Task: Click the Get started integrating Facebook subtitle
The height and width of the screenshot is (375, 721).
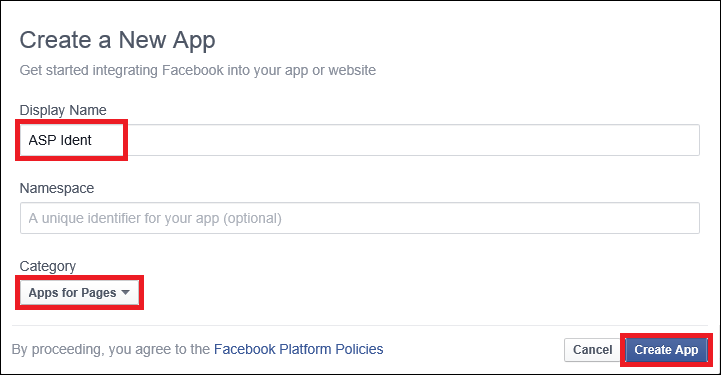Action: point(198,70)
